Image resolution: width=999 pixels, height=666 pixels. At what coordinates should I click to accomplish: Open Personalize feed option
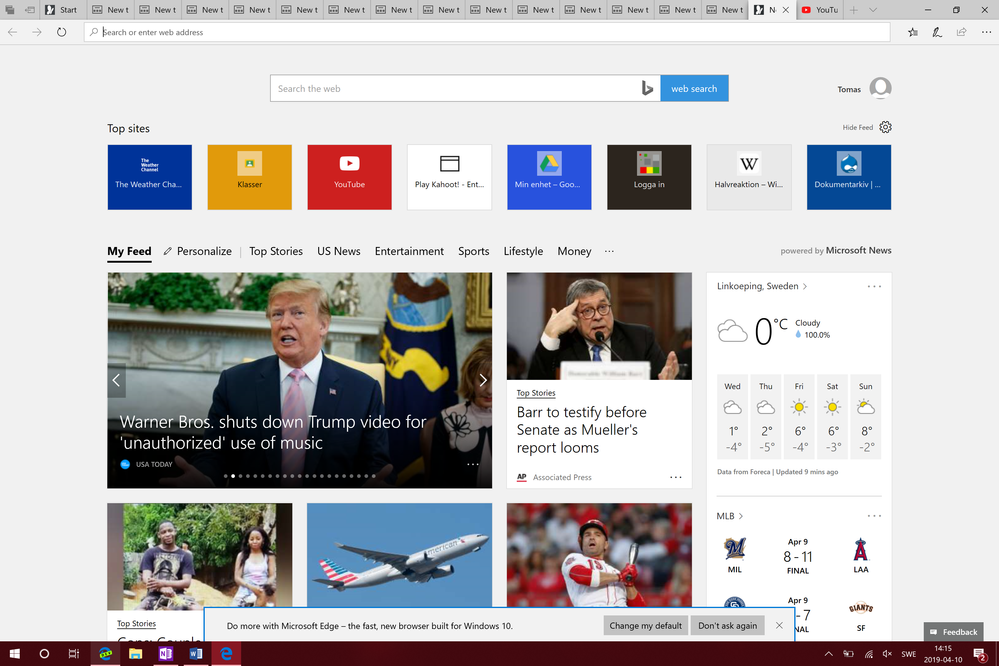(x=198, y=251)
